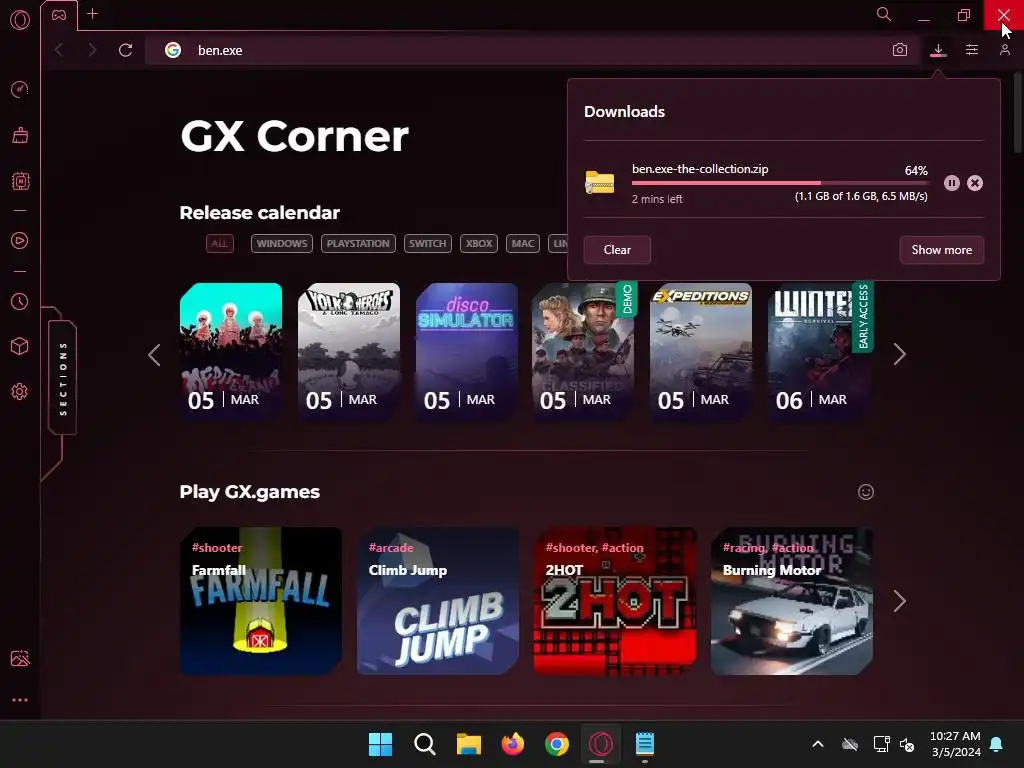Filter release calendar by WINDOWS
This screenshot has width=1024, height=768.
click(x=281, y=244)
